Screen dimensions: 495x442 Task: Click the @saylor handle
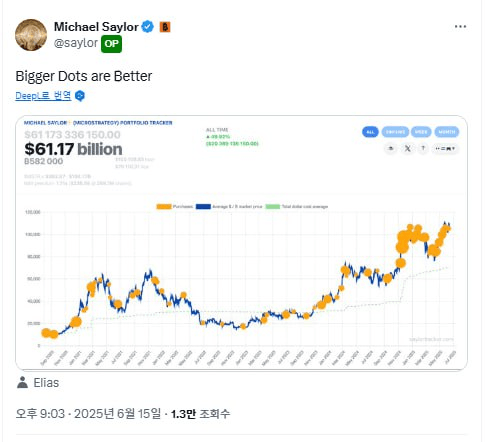click(76, 43)
